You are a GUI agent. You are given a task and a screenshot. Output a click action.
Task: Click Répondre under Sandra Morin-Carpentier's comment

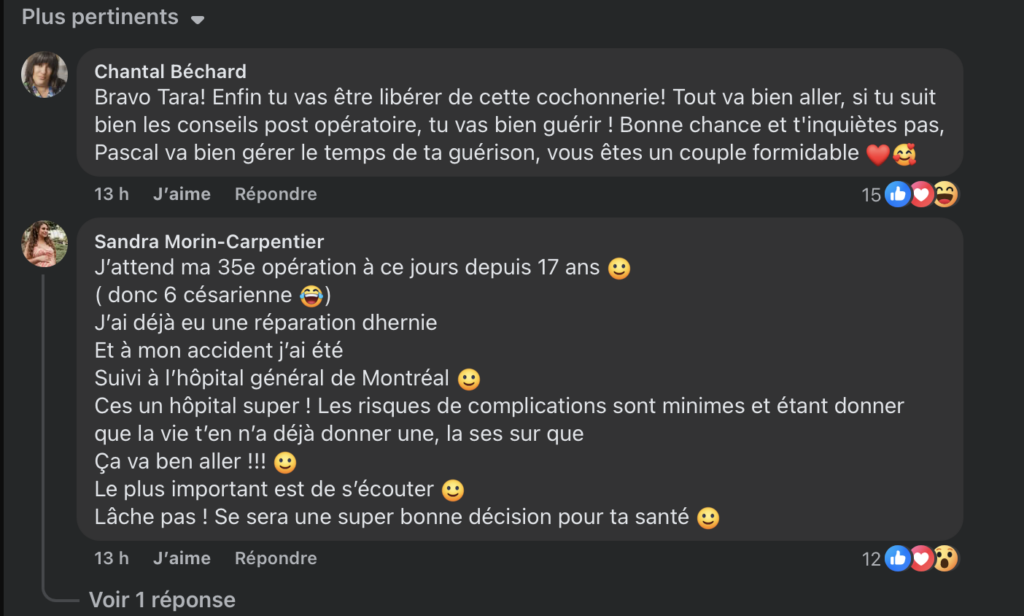(x=275, y=558)
